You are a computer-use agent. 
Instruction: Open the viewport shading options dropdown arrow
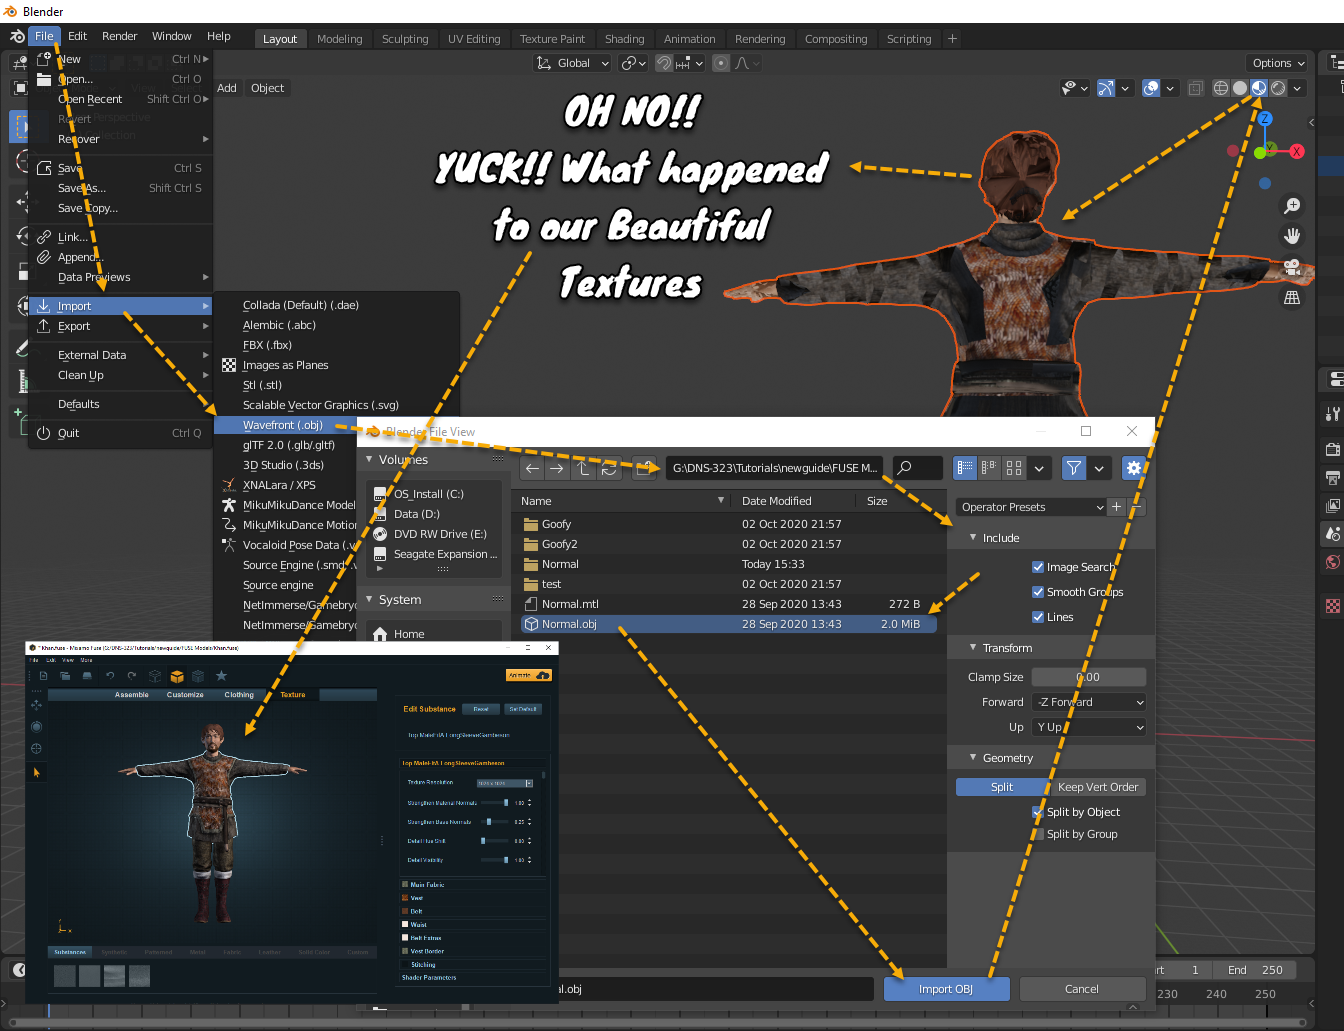coord(1297,88)
